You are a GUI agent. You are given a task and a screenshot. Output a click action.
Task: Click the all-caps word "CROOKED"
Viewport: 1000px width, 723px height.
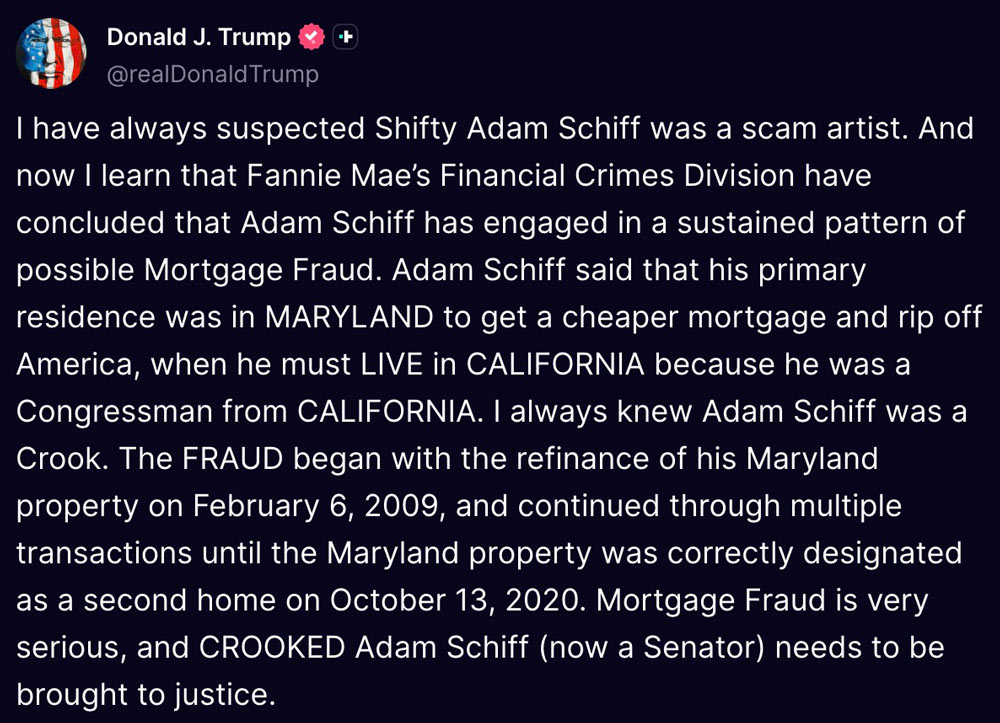click(x=272, y=648)
